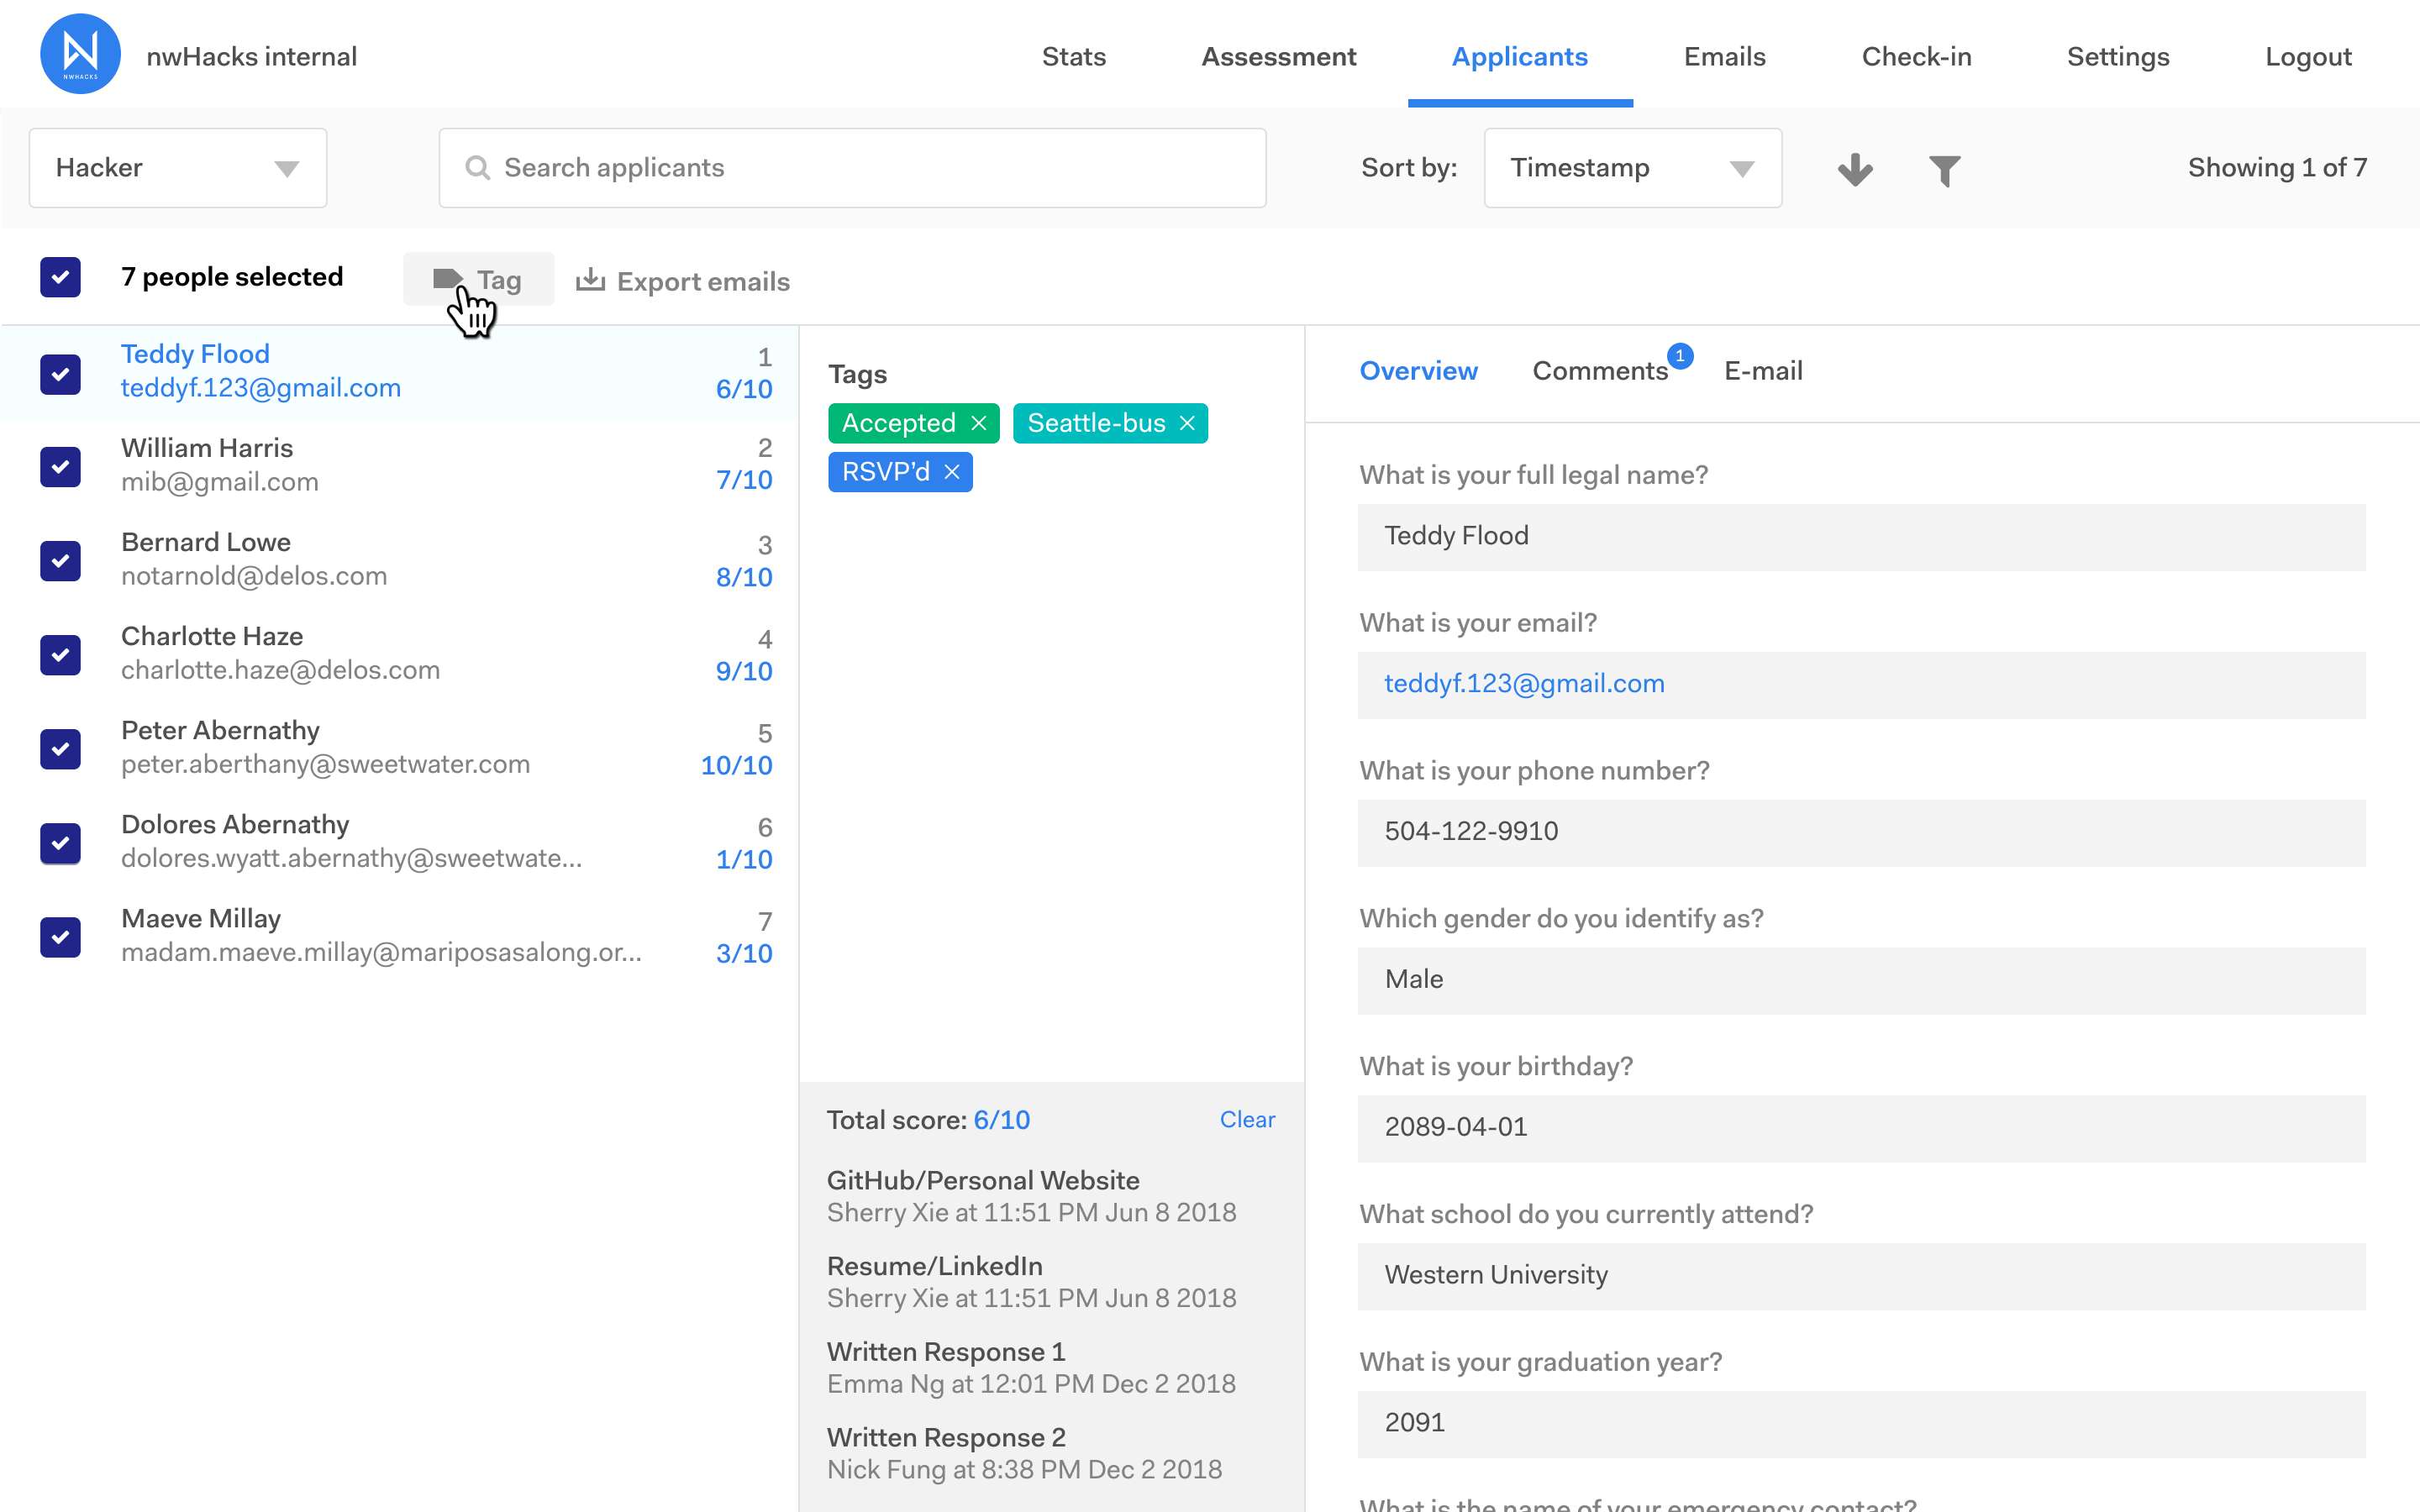
Task: Remove the Accepted tag
Action: click(979, 423)
